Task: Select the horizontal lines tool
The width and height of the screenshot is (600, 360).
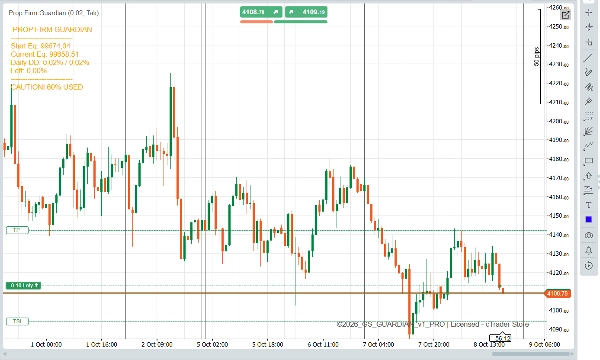Action: [589, 116]
